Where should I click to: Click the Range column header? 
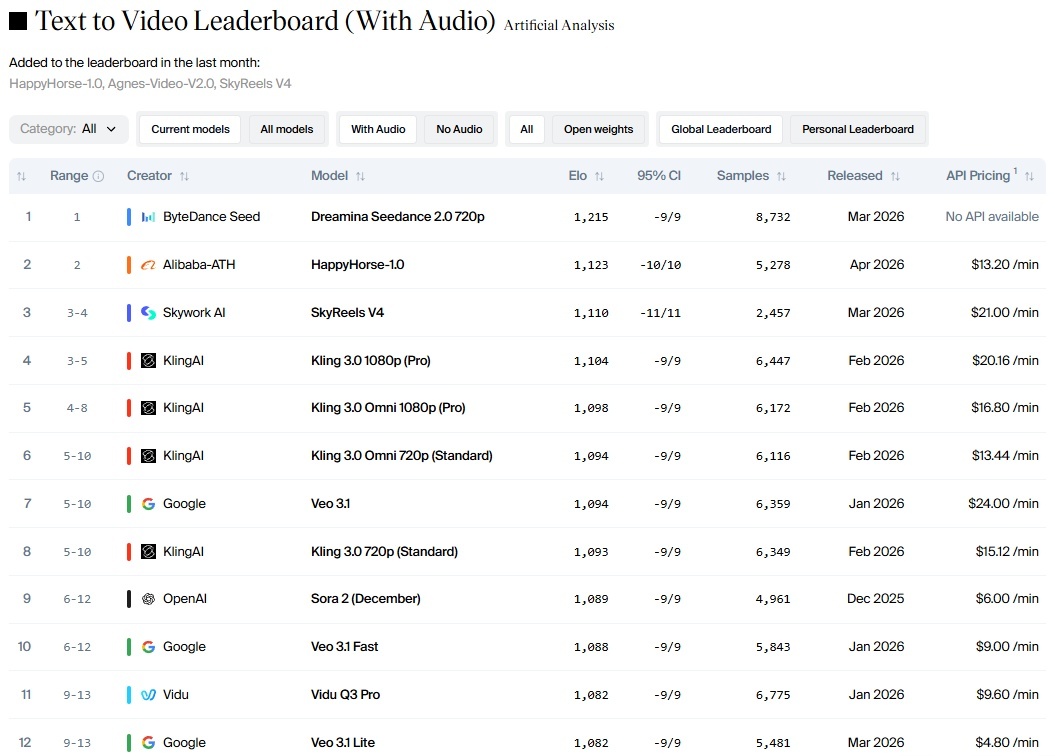(69, 176)
